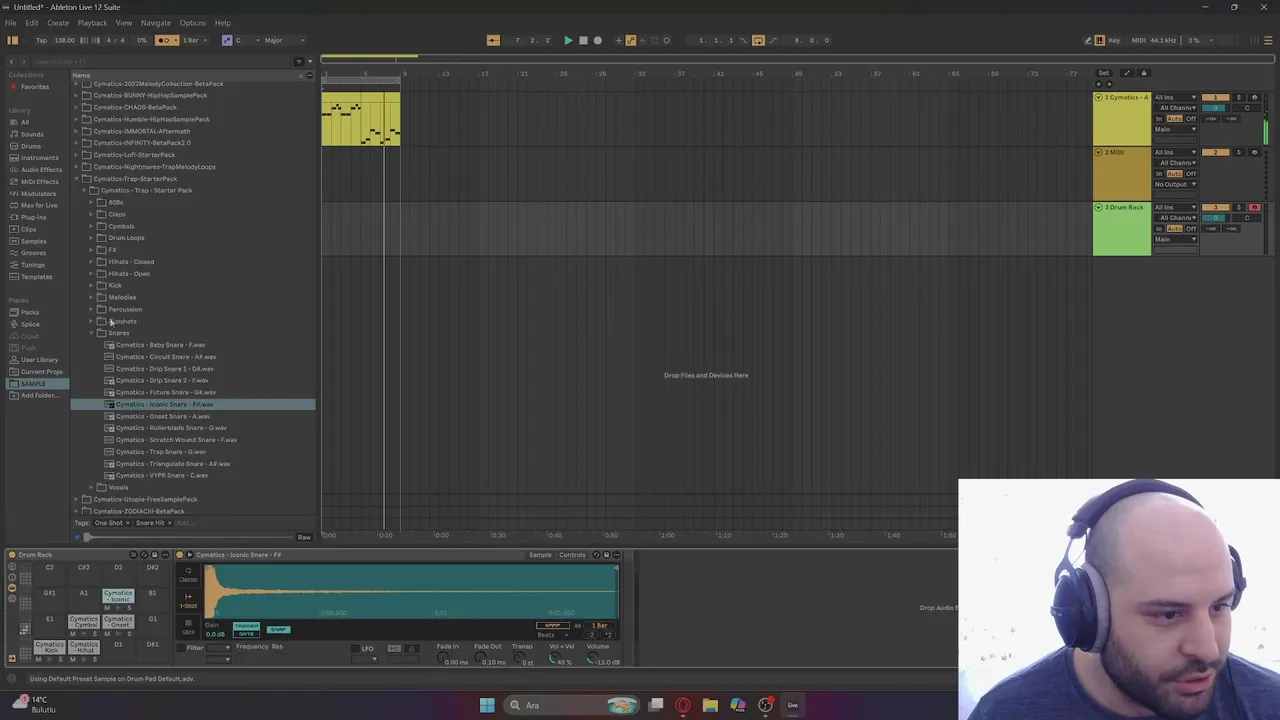This screenshot has height=720, width=1280.
Task: Open the Playback menu
Action: click(92, 23)
